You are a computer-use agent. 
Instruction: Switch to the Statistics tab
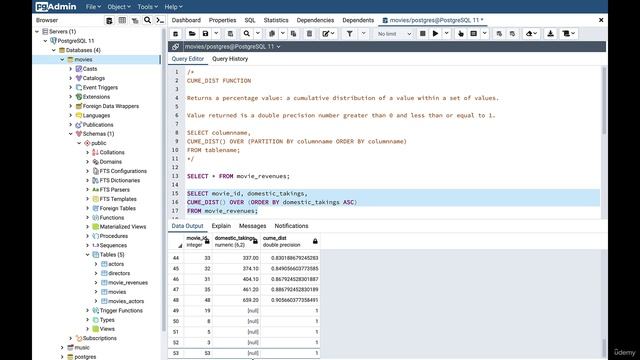[276, 20]
